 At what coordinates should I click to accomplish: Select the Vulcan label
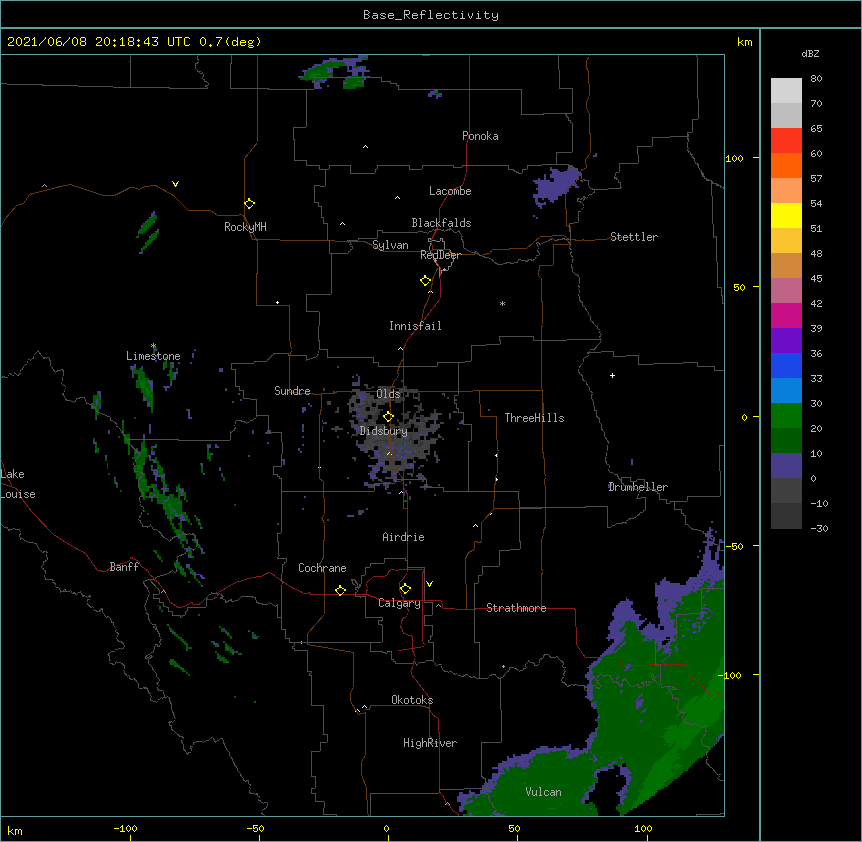click(543, 792)
